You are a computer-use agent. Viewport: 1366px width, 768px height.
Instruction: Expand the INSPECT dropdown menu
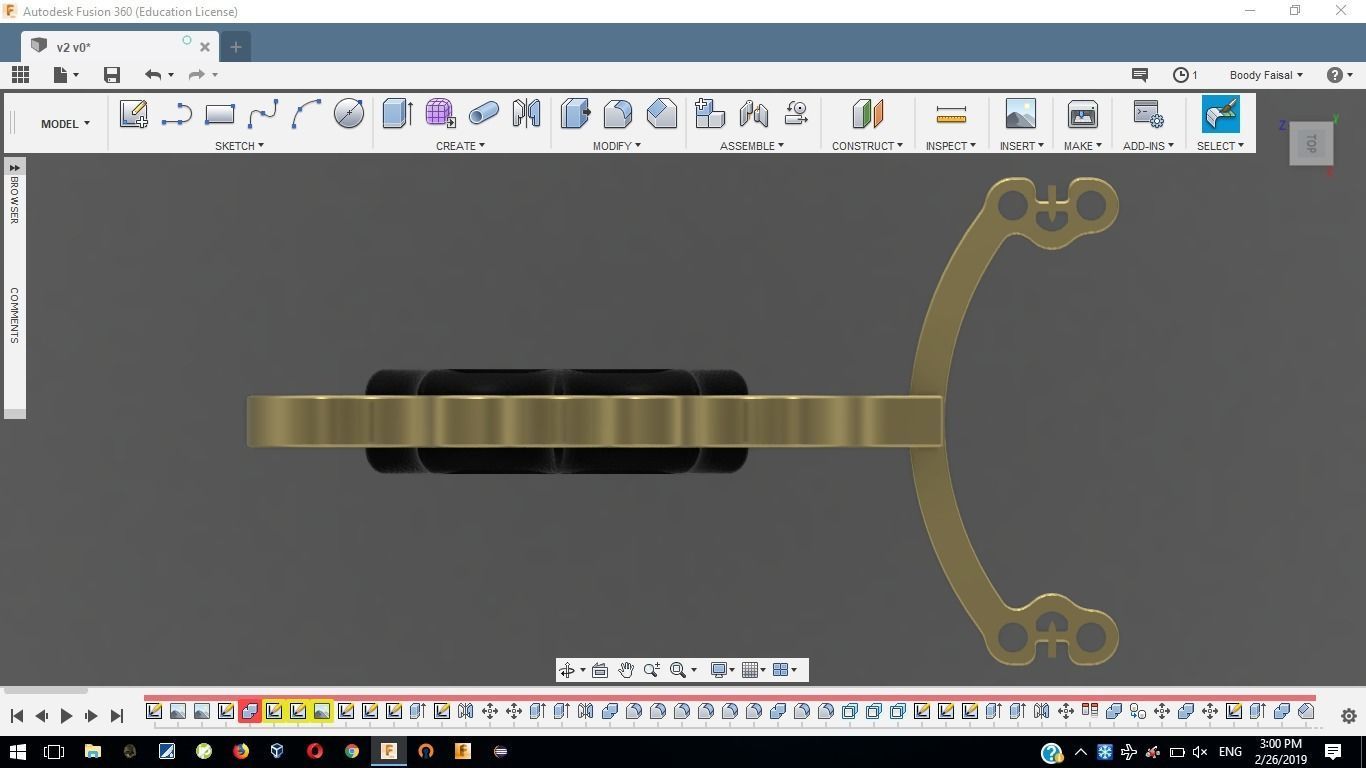click(950, 146)
